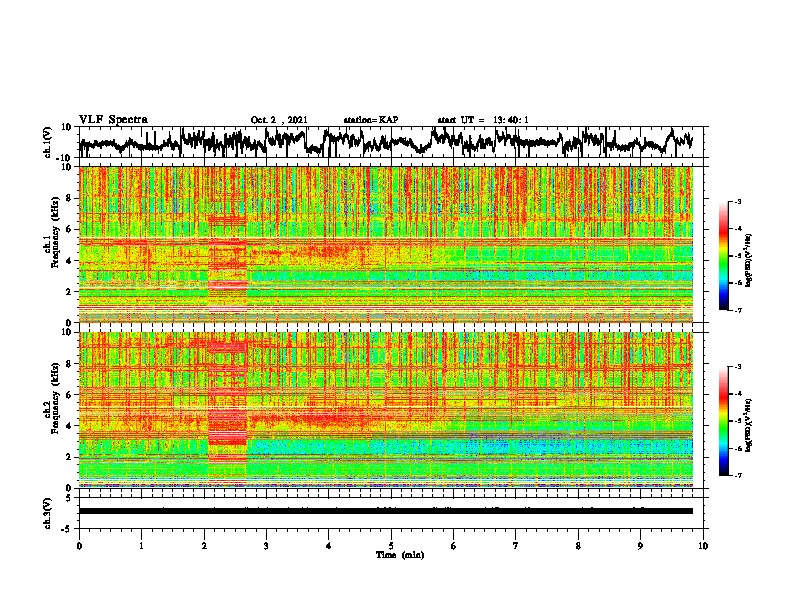Click time axis tick label "10"
Viewport: 792px width, 612px height.
(x=703, y=546)
